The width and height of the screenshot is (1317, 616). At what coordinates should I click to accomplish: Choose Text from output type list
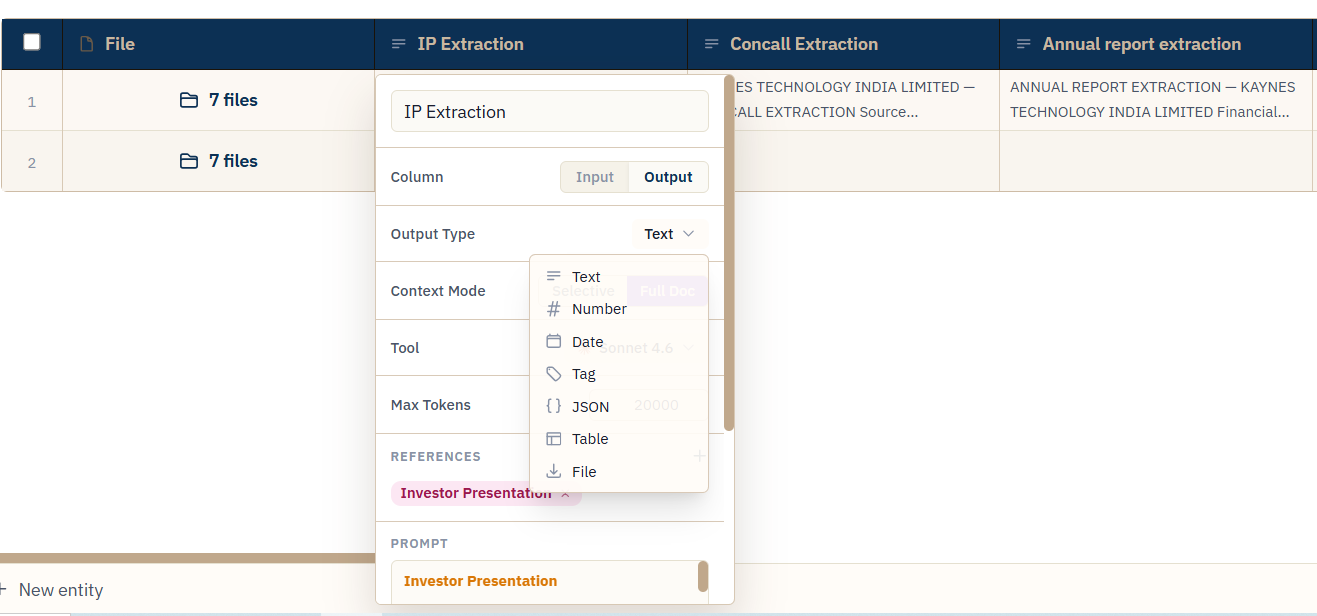pos(619,277)
